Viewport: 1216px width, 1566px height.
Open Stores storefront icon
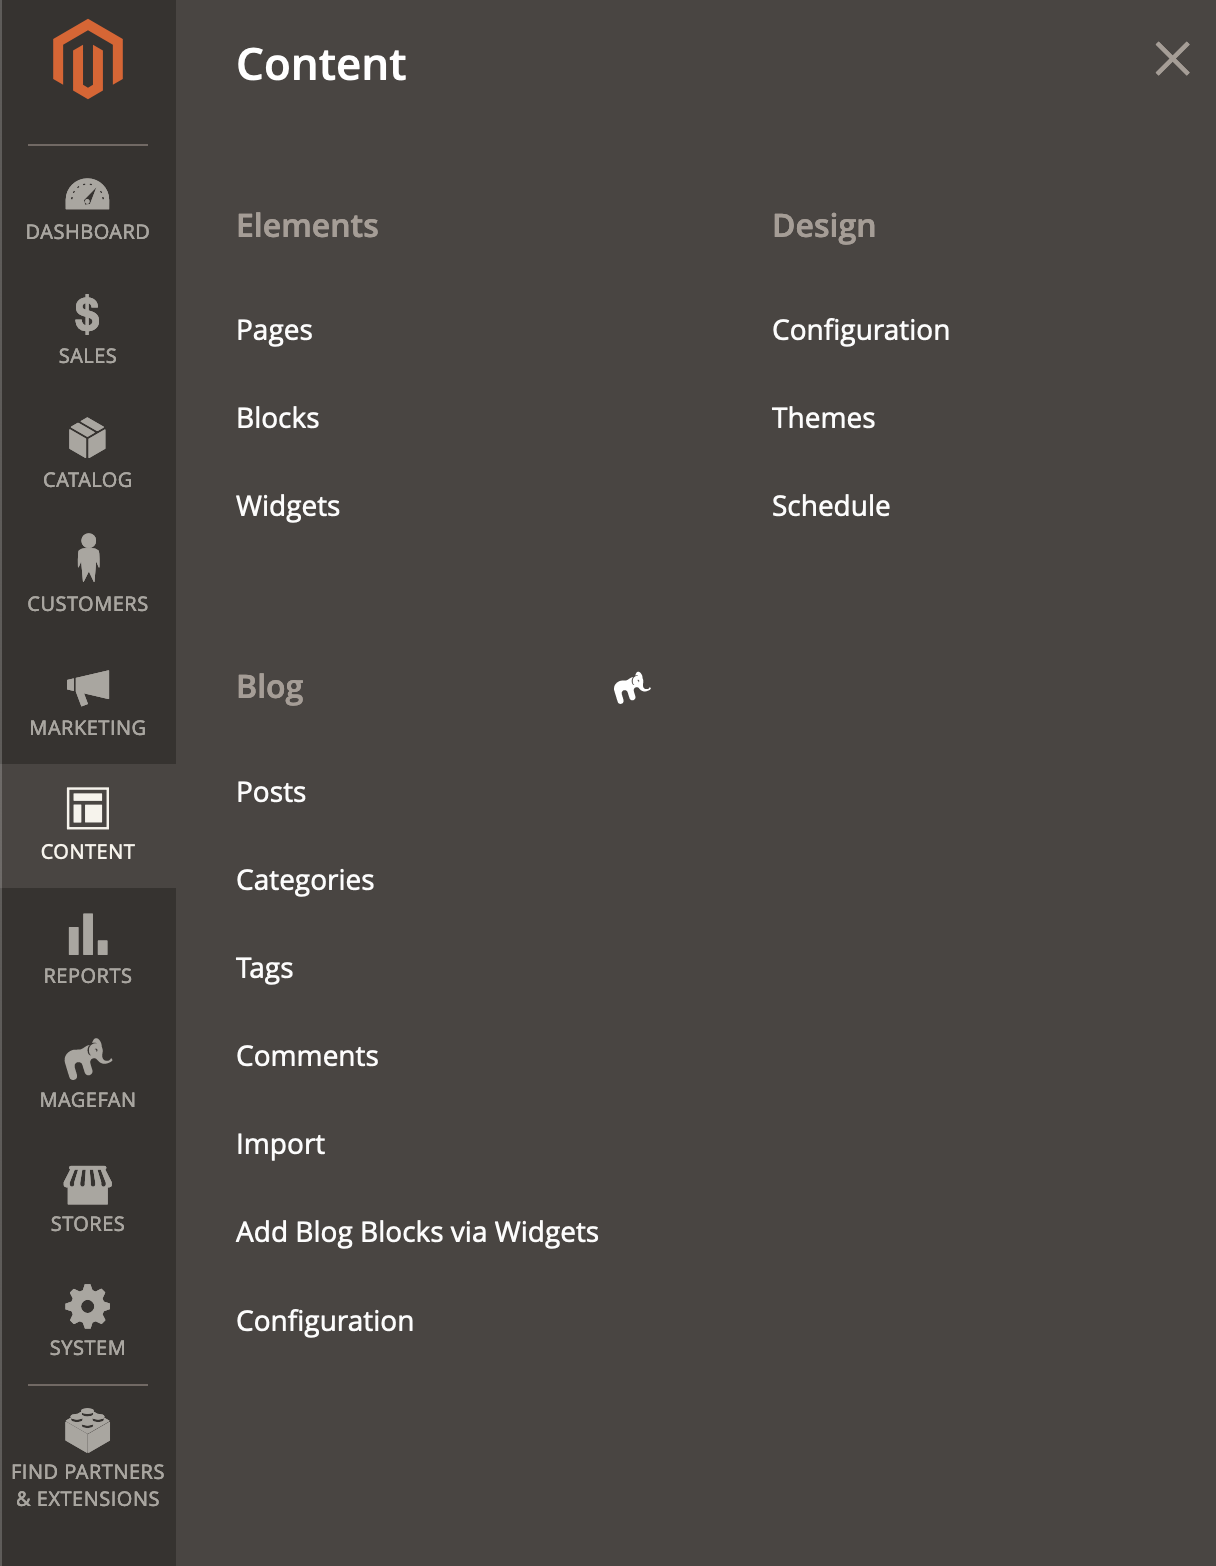[88, 1184]
